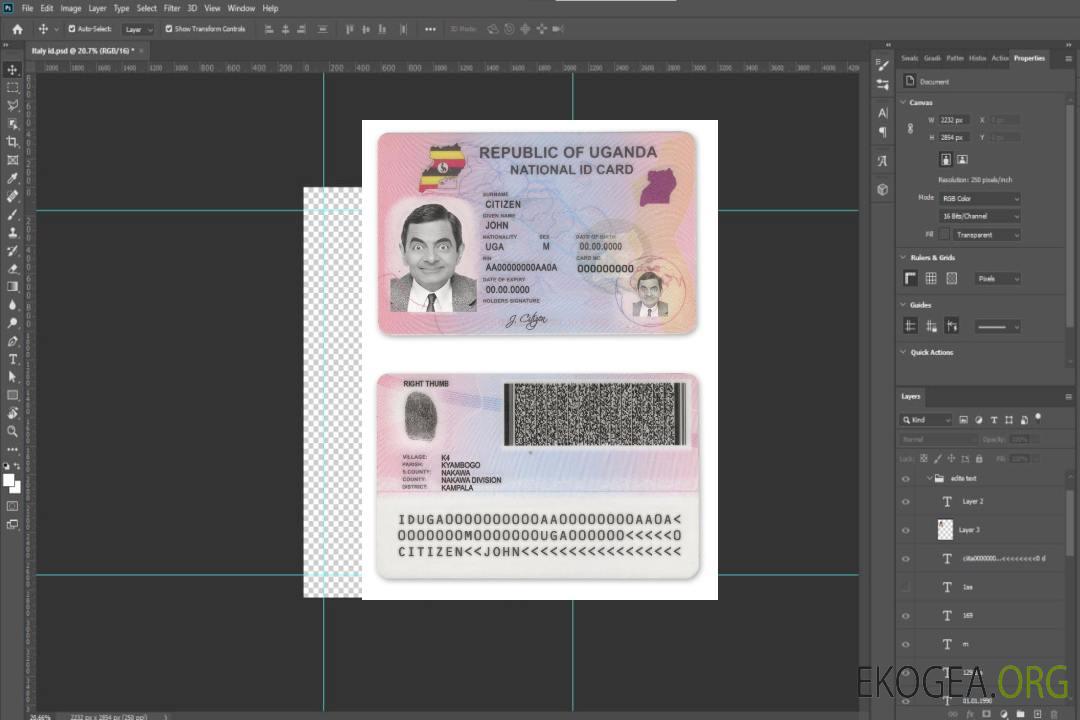
Task: Set canvas to landscape orientation
Action: coord(962,160)
